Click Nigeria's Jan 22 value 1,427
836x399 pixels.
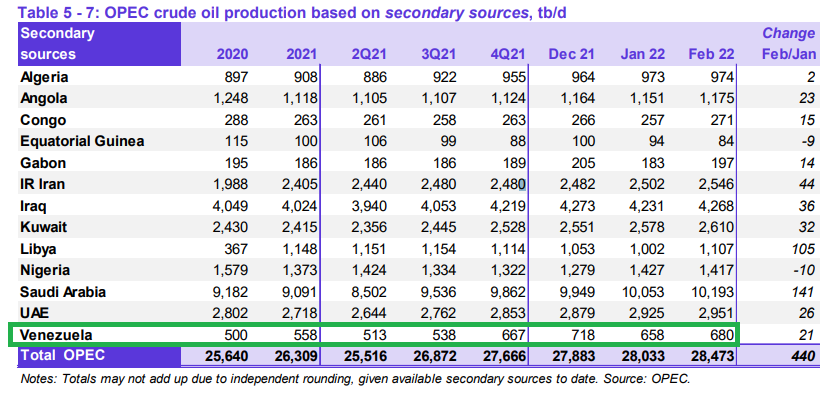[647, 270]
